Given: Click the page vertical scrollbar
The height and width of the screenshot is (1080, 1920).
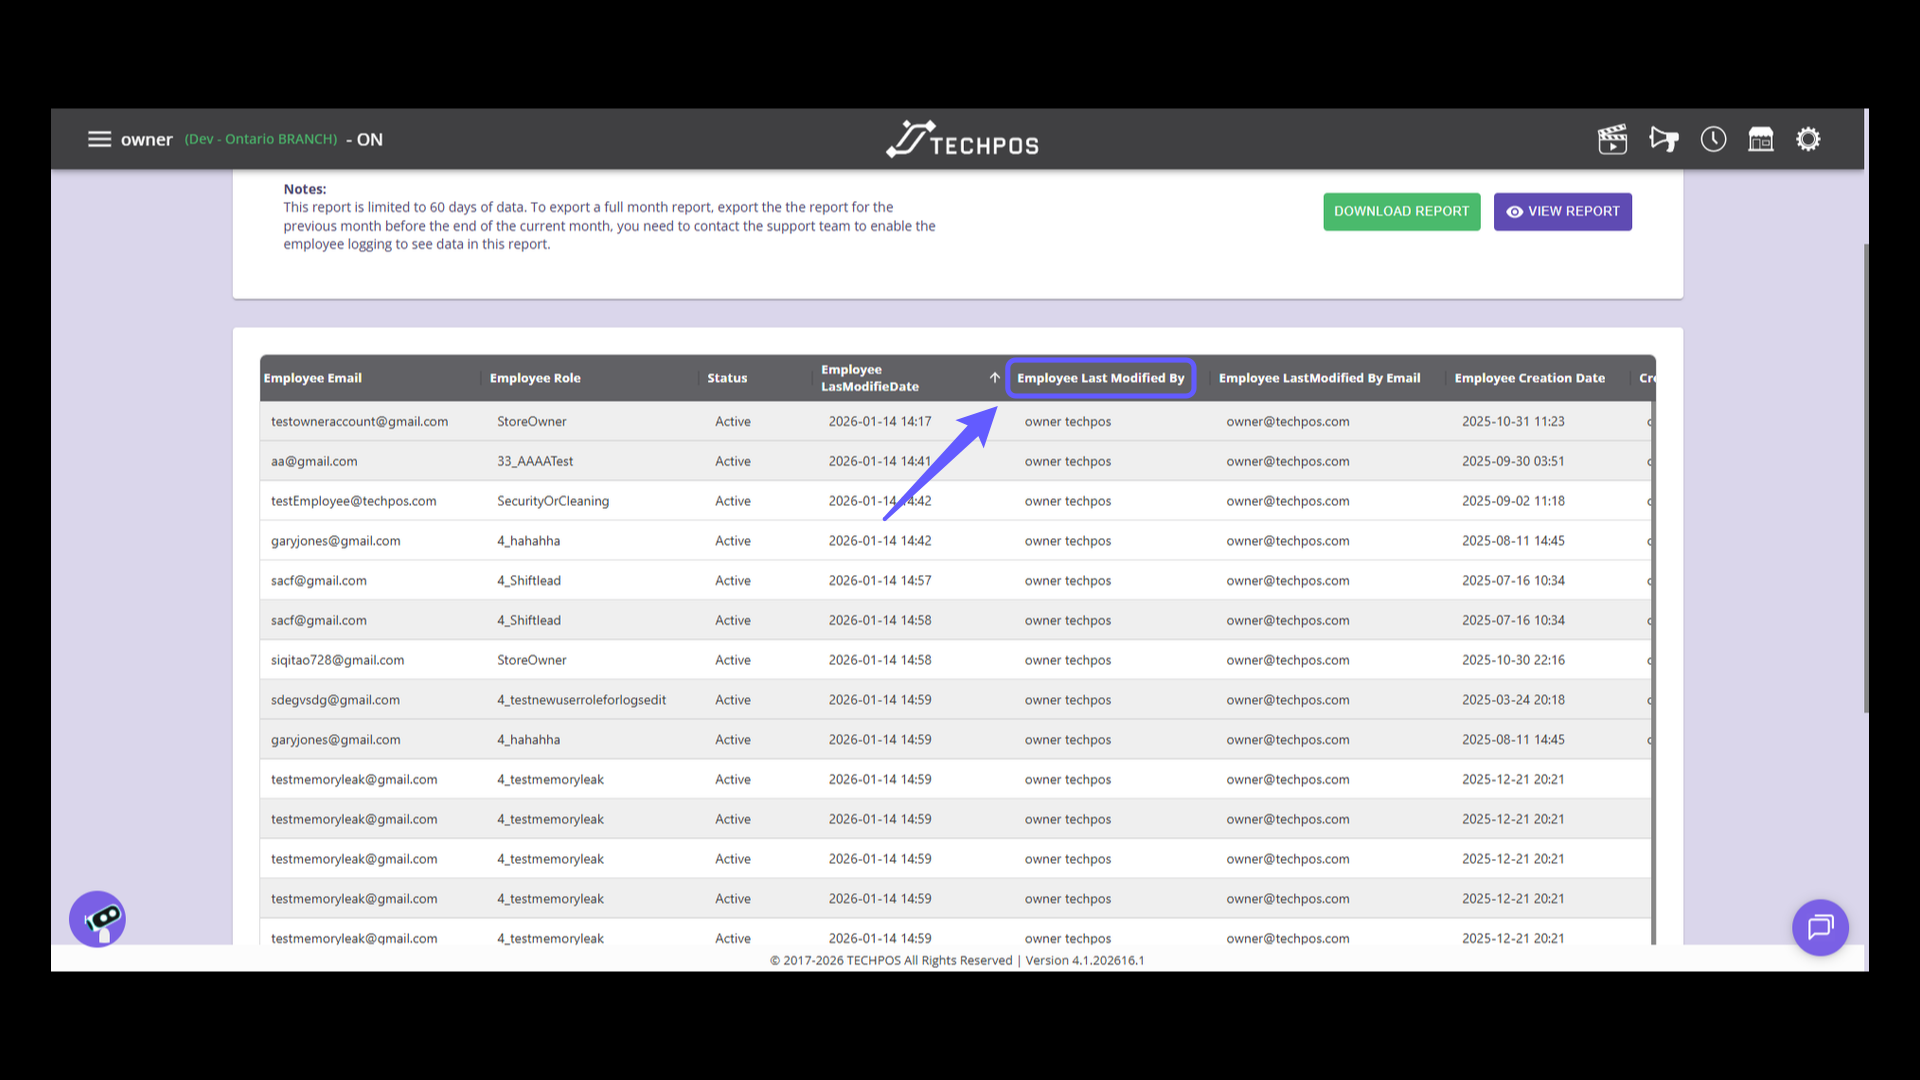Looking at the screenshot, I should click(x=1865, y=478).
